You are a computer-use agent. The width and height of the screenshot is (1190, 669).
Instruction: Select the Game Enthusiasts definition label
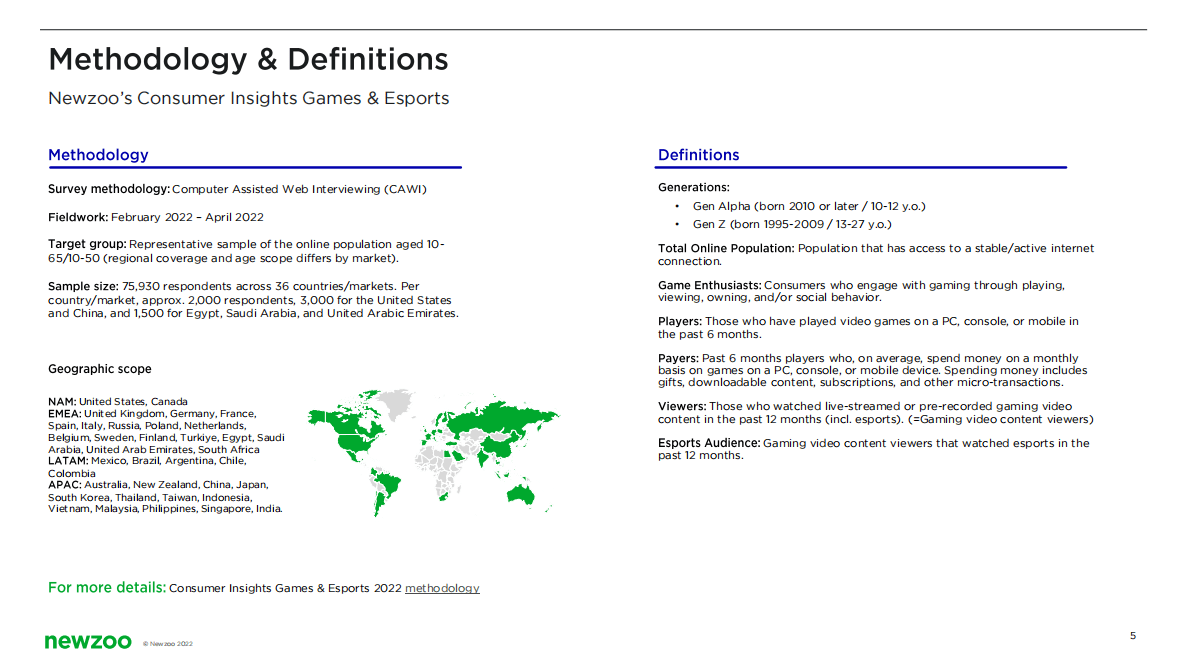[709, 285]
